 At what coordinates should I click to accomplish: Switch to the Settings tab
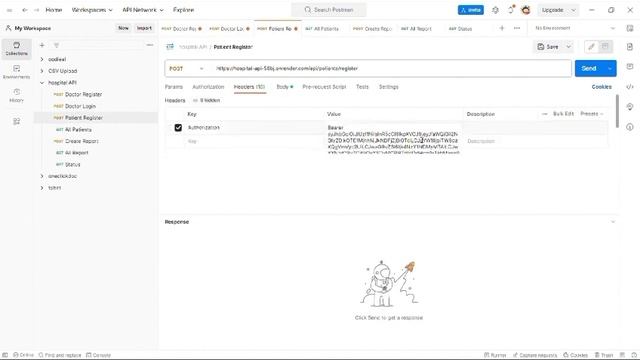(389, 87)
